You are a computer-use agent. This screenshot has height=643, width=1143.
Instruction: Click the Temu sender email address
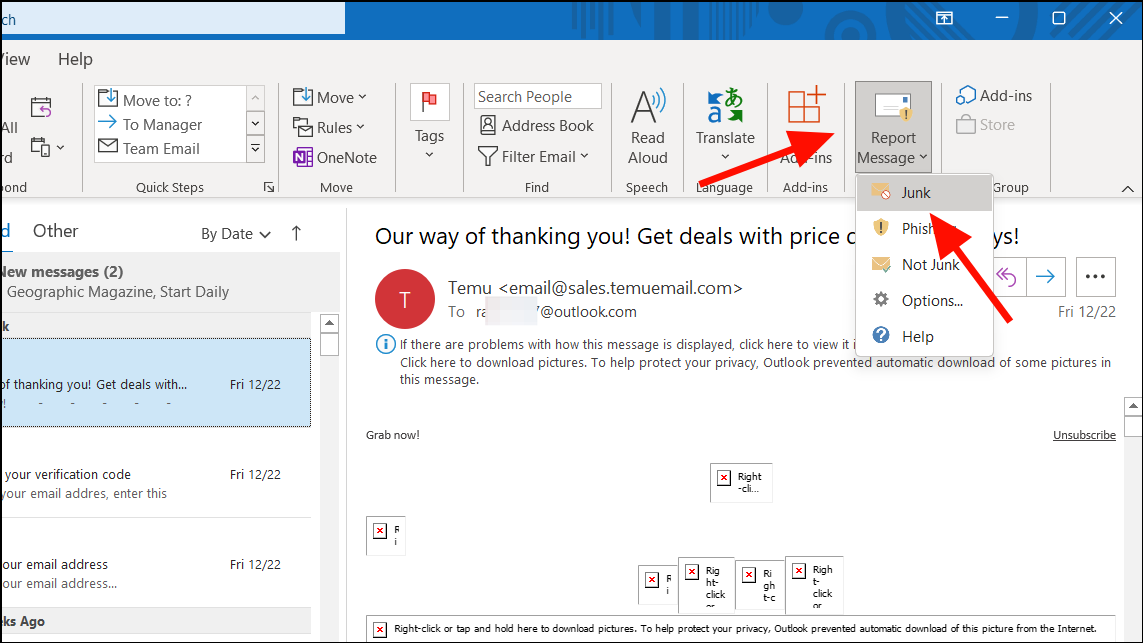point(620,288)
